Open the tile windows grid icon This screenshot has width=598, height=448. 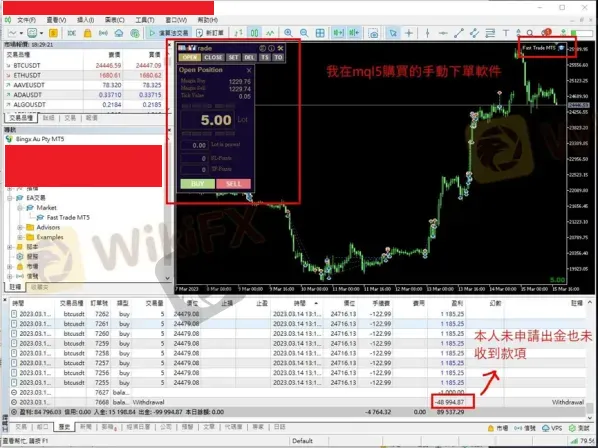pos(320,33)
